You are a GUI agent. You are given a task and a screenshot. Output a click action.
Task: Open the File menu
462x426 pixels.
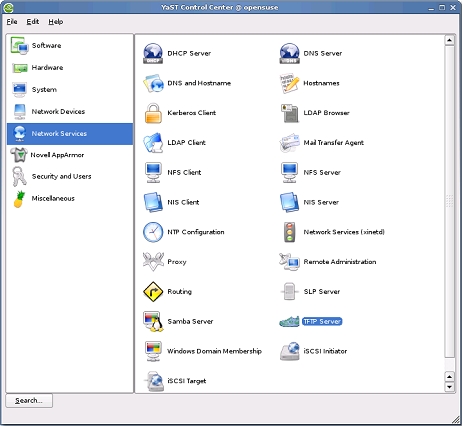(12, 22)
